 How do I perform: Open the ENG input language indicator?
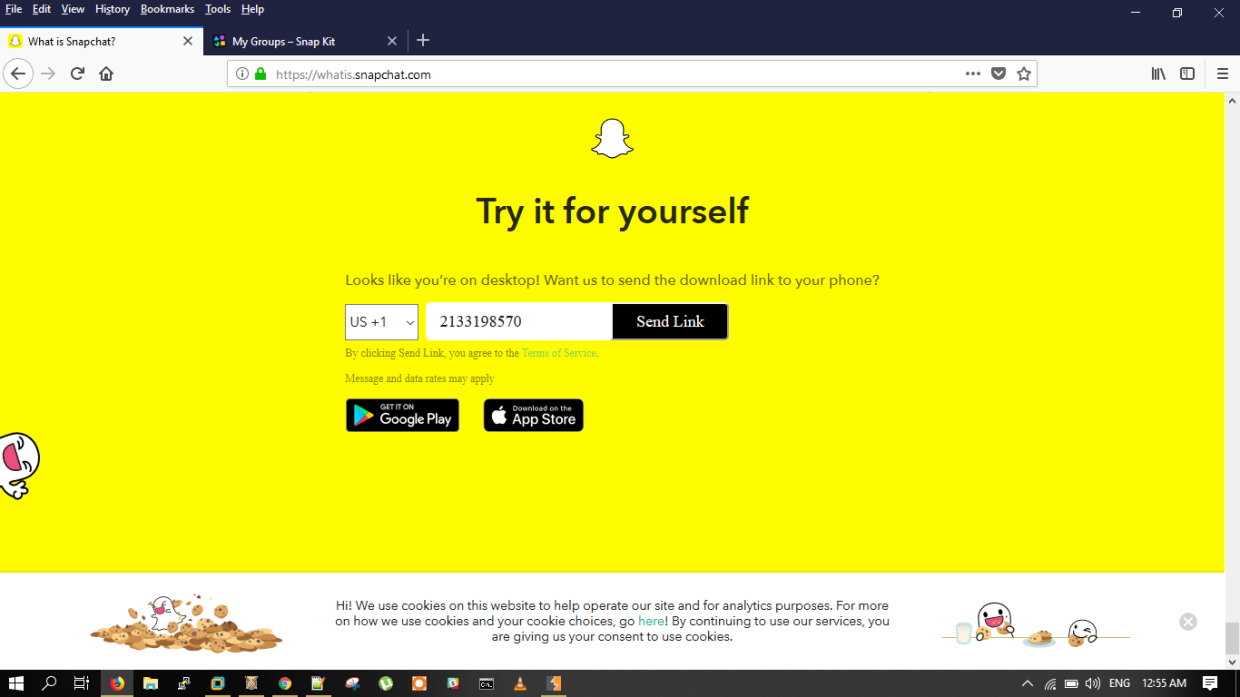click(x=1120, y=684)
